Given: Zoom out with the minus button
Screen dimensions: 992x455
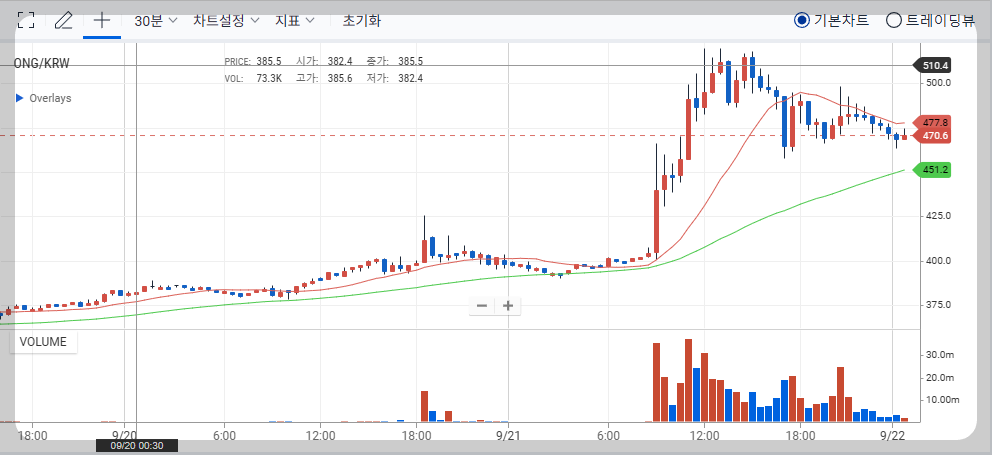Looking at the screenshot, I should pos(482,306).
